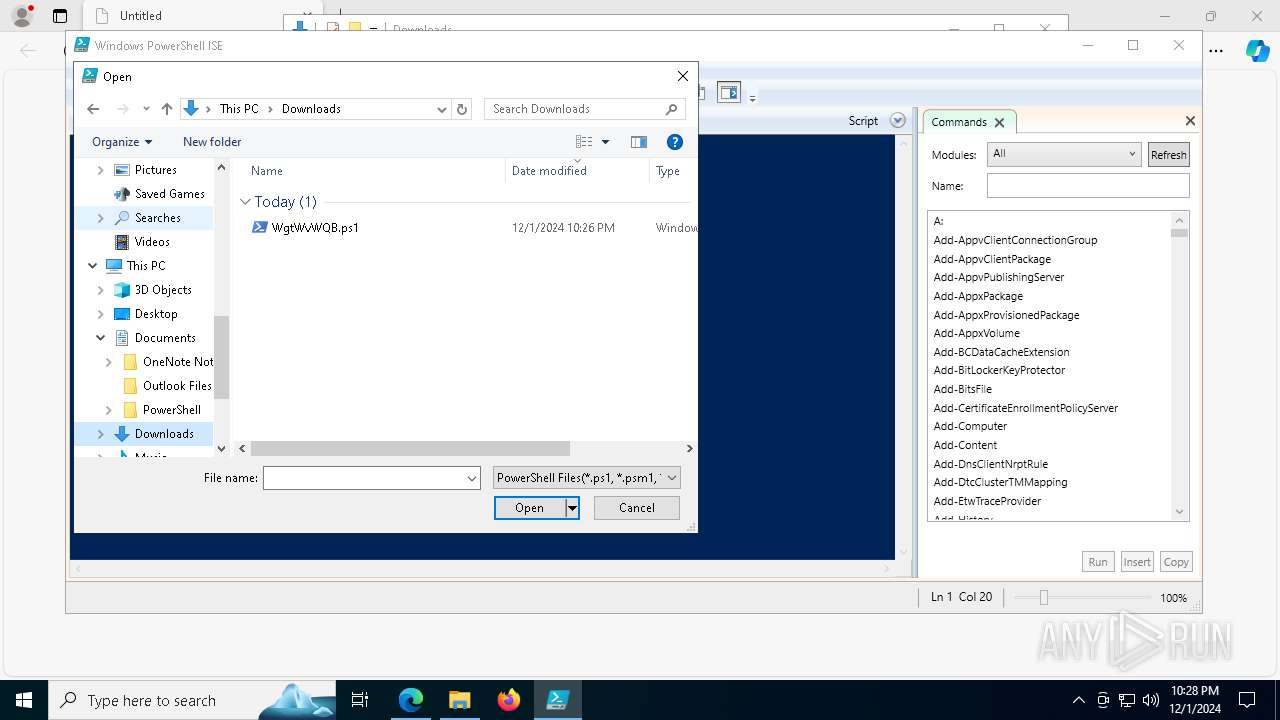Refresh the commands list

[1168, 155]
